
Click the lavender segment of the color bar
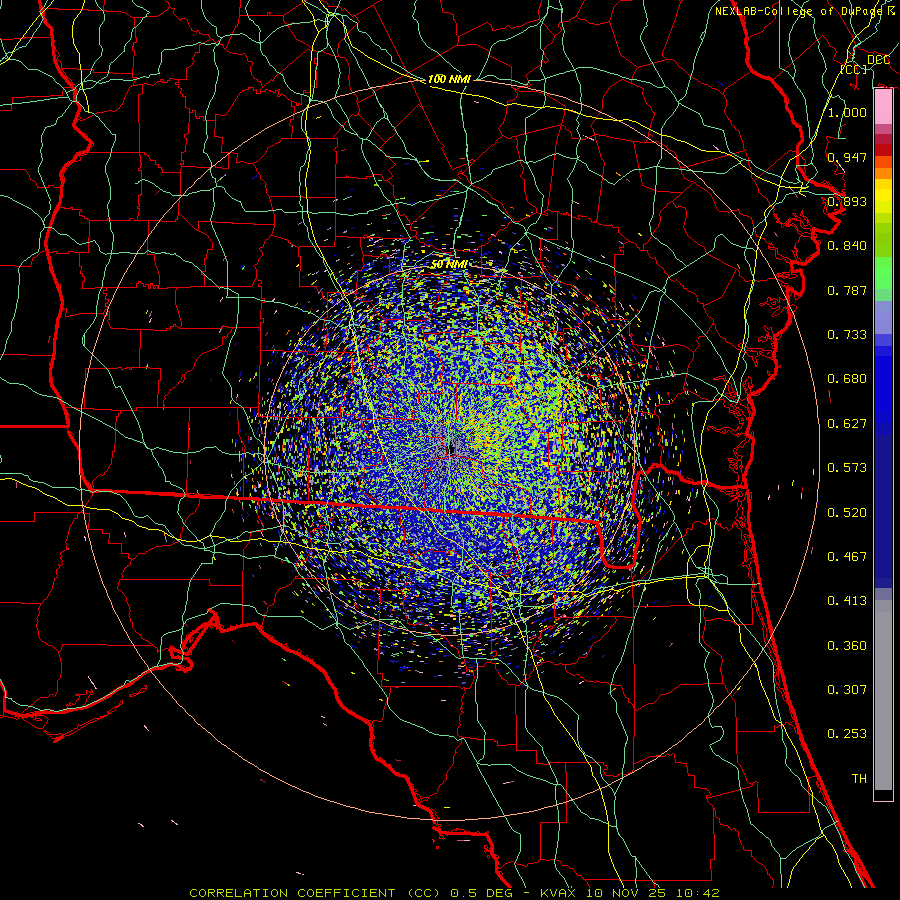click(883, 317)
